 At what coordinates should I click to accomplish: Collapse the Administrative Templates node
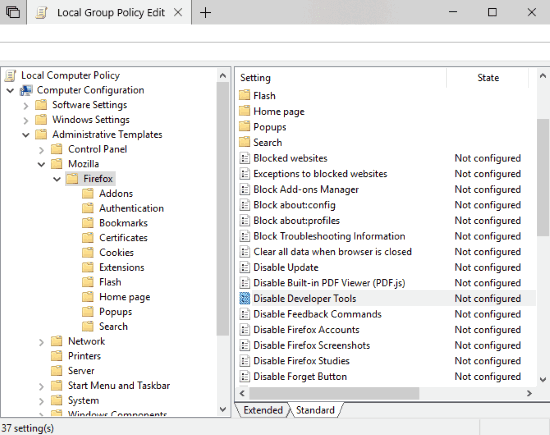coord(26,135)
